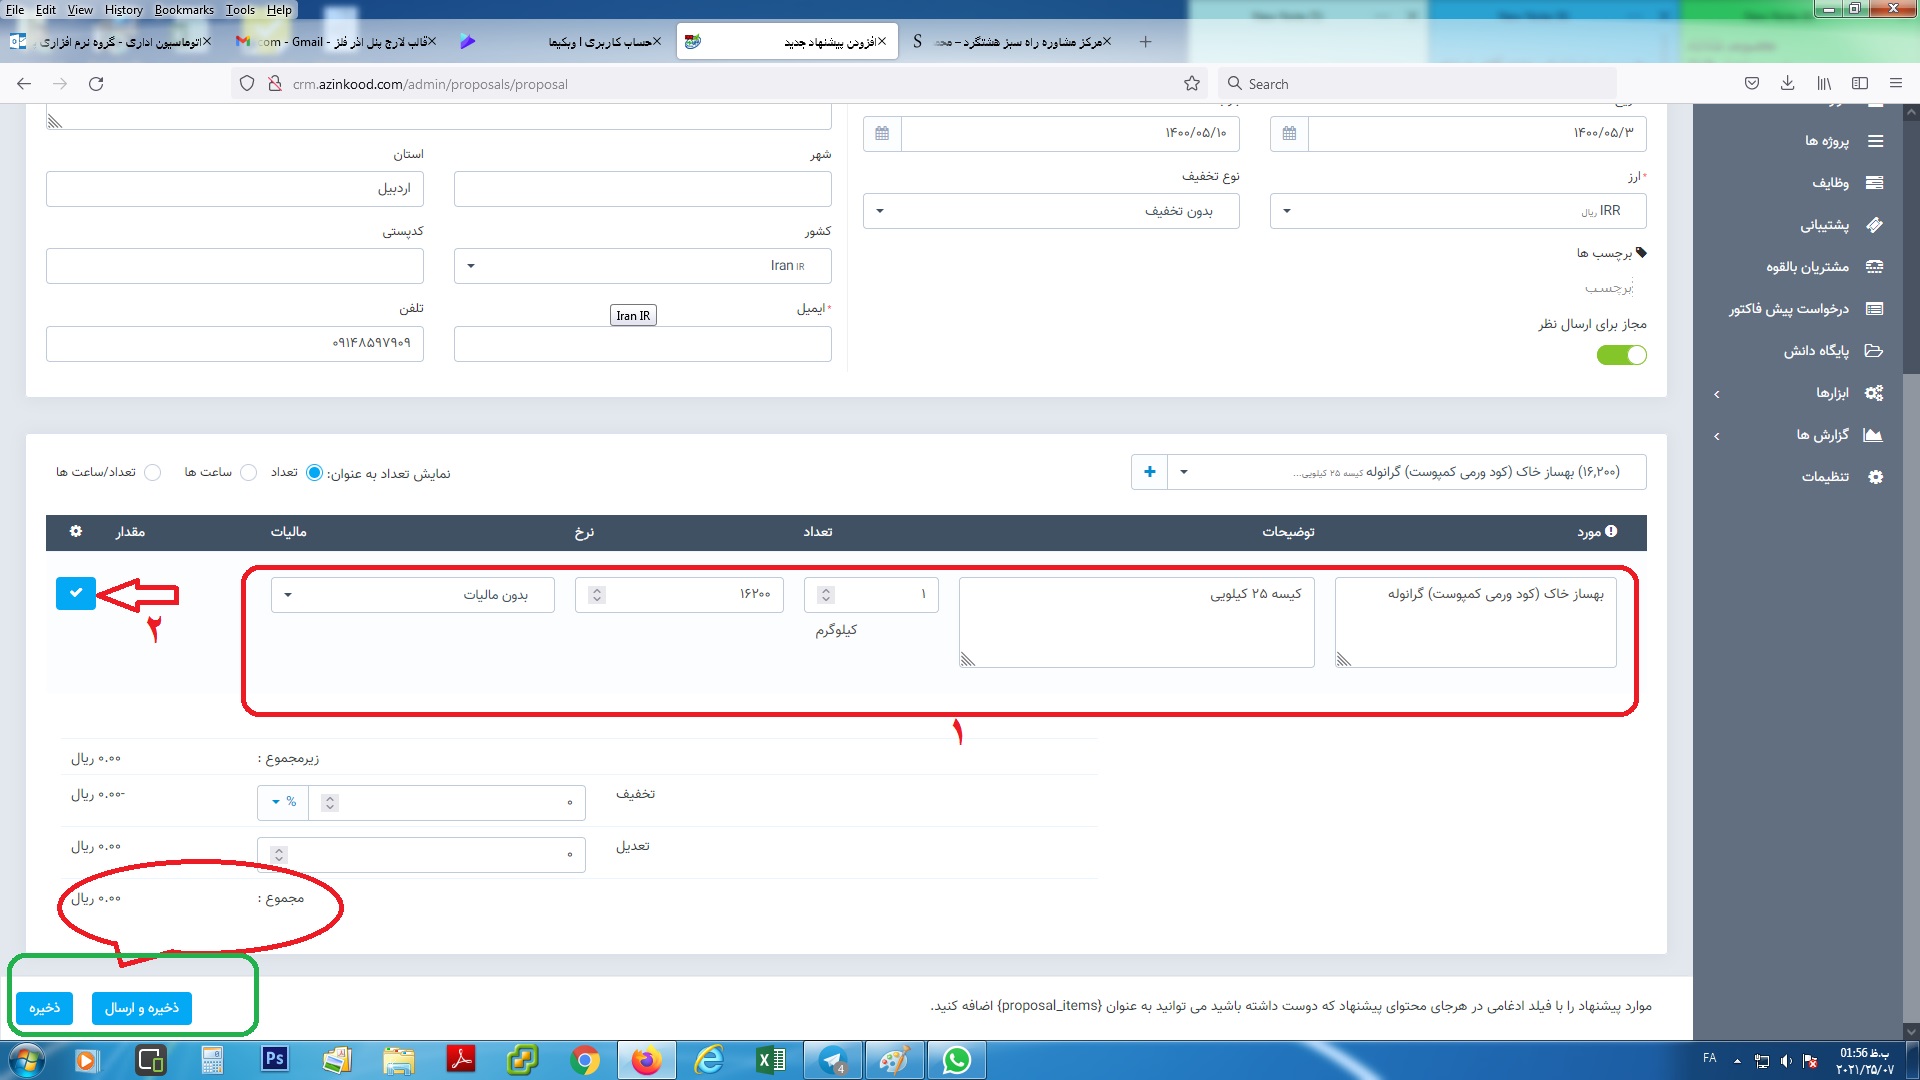Image resolution: width=1920 pixels, height=1080 pixels.
Task: Open the بدون مالیات tax dropdown
Action: pos(412,595)
